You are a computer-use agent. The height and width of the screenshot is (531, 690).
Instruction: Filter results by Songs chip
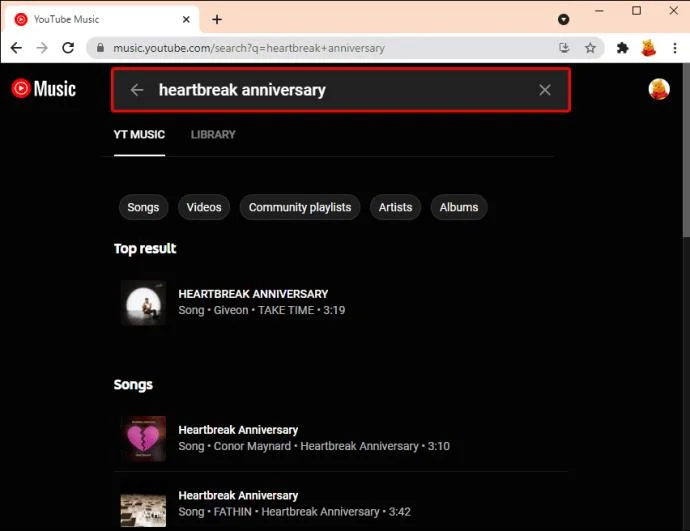click(x=143, y=207)
